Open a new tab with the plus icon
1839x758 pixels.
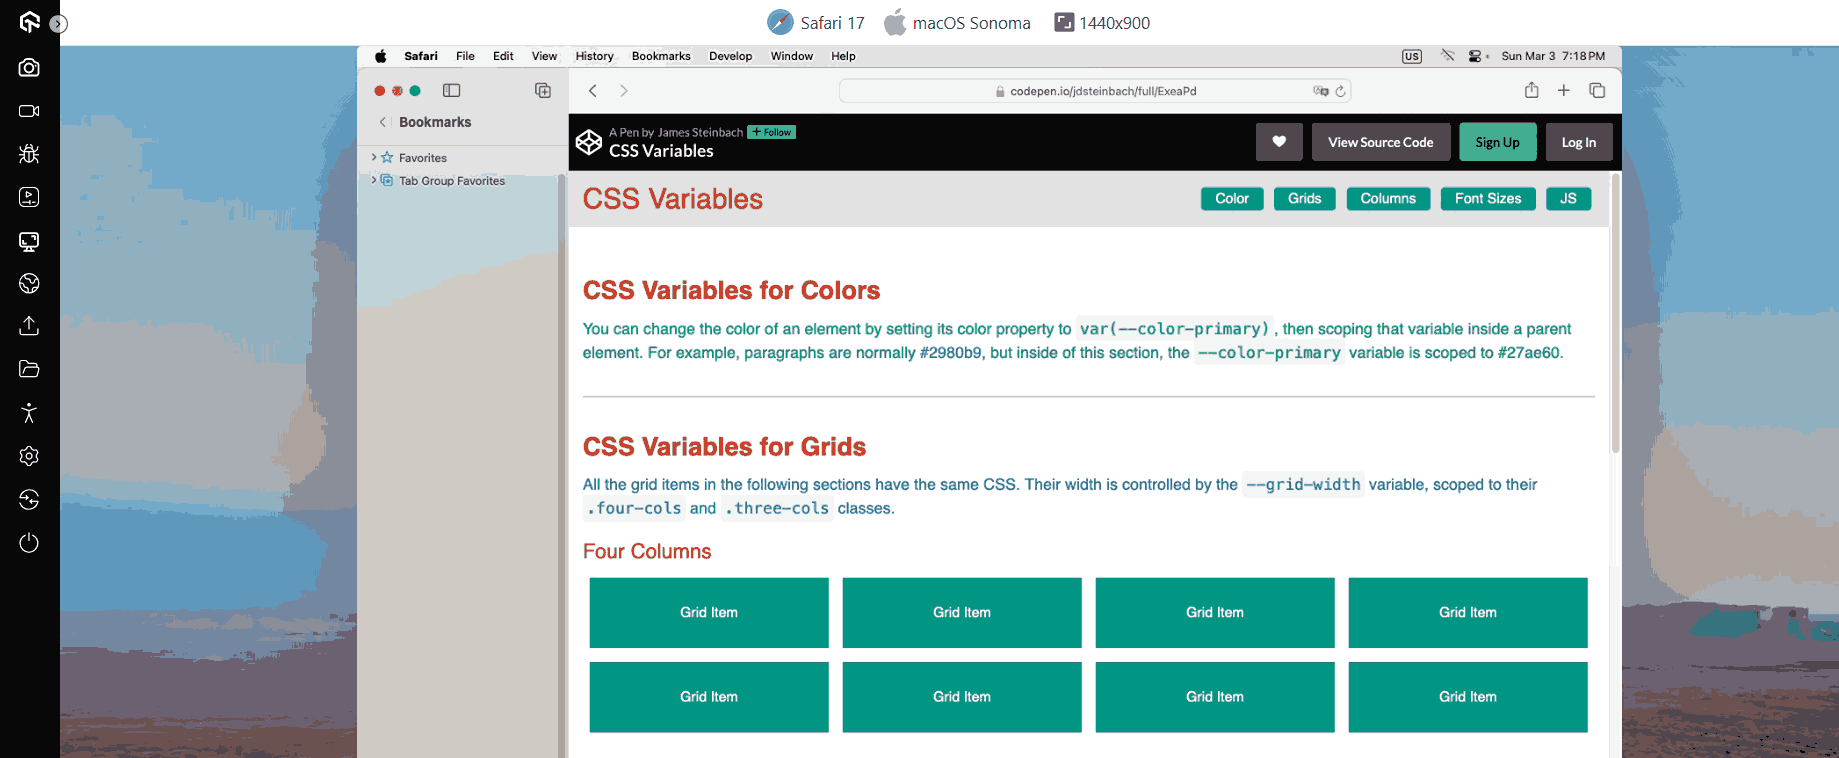click(1564, 90)
